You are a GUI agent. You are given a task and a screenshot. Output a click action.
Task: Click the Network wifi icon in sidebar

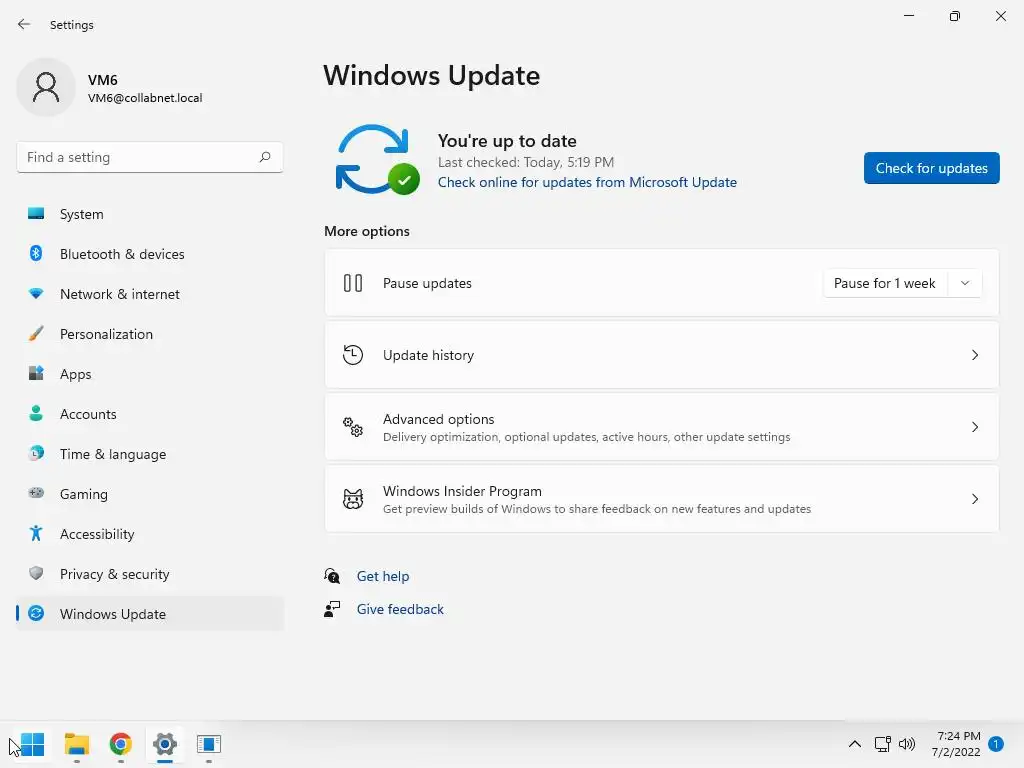(x=36, y=294)
